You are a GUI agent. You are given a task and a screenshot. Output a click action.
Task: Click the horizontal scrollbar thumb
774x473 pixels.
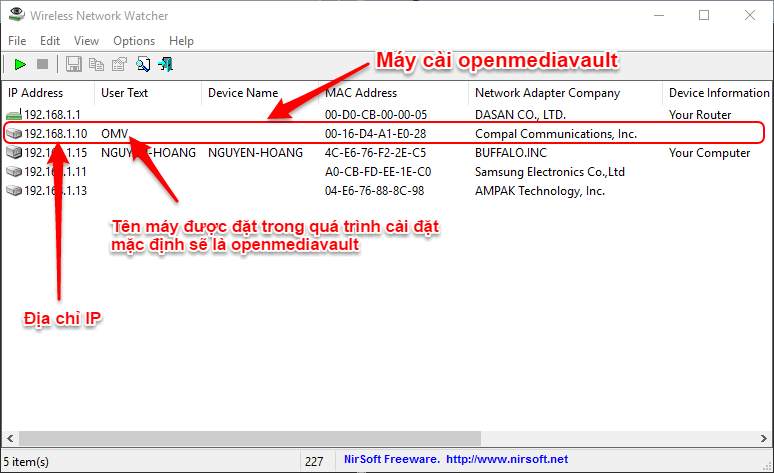tap(250, 438)
